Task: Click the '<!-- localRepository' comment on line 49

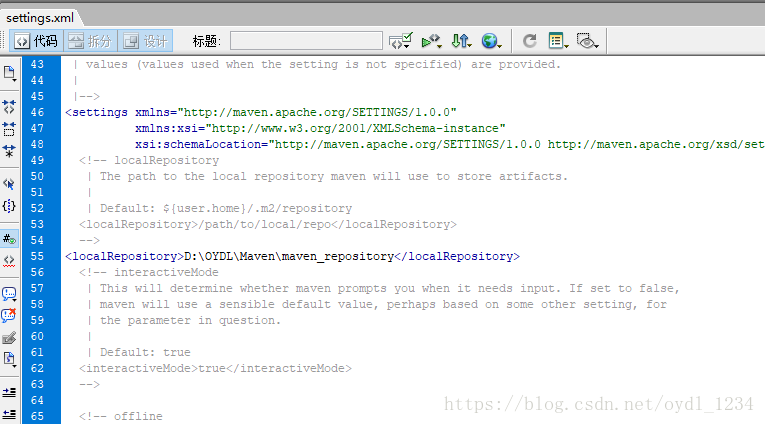Action: [149, 161]
